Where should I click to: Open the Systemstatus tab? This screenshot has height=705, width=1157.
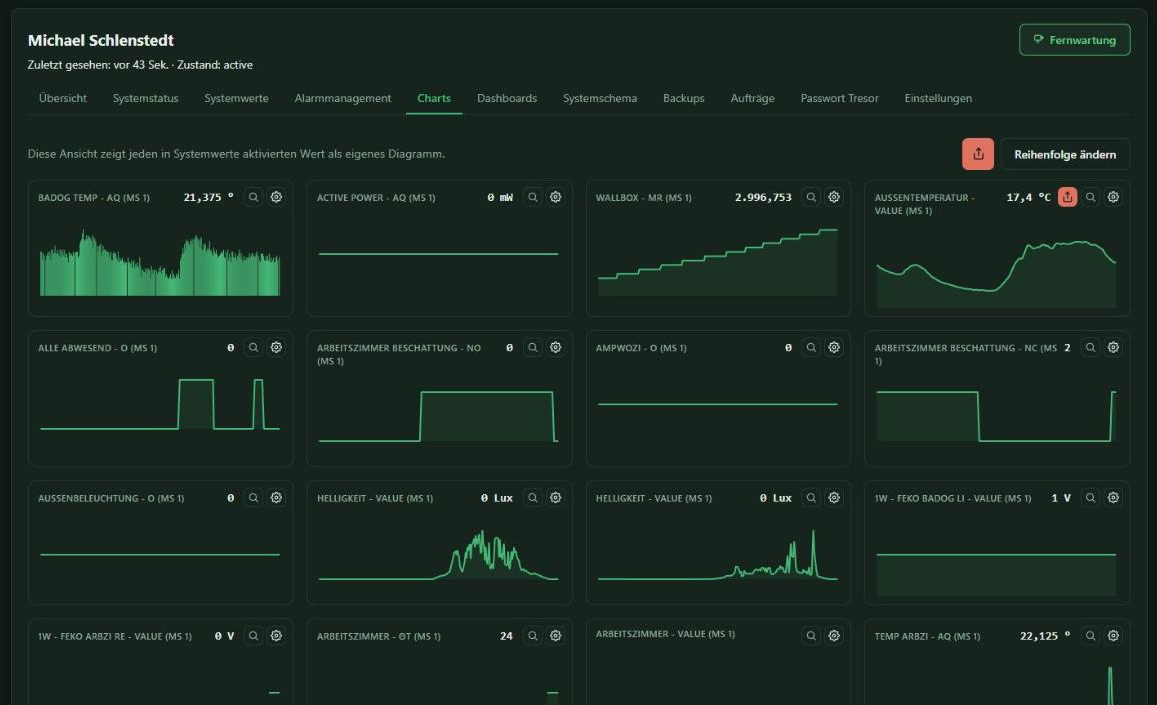145,98
